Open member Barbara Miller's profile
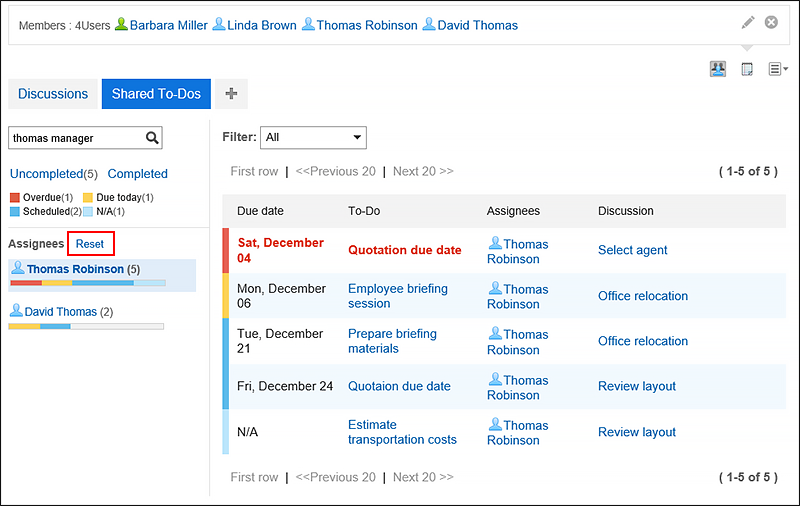Image resolution: width=800 pixels, height=506 pixels. click(x=168, y=26)
